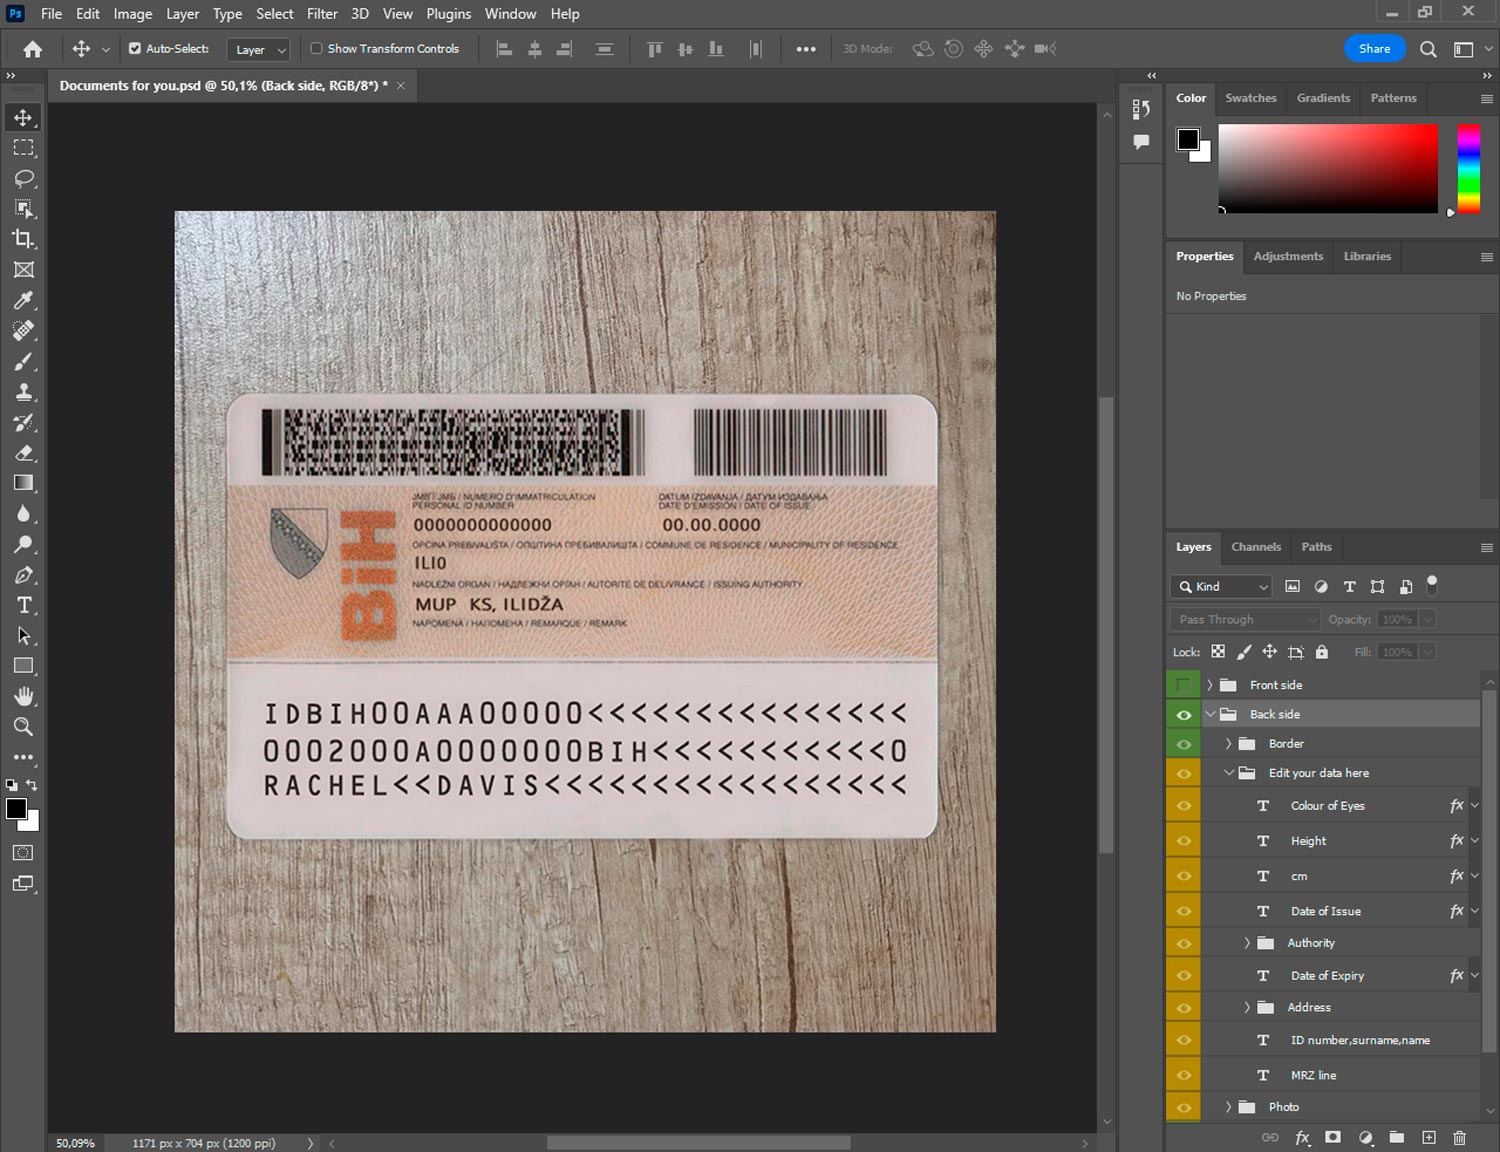
Task: Choose the Hand tool
Action: tap(23, 696)
